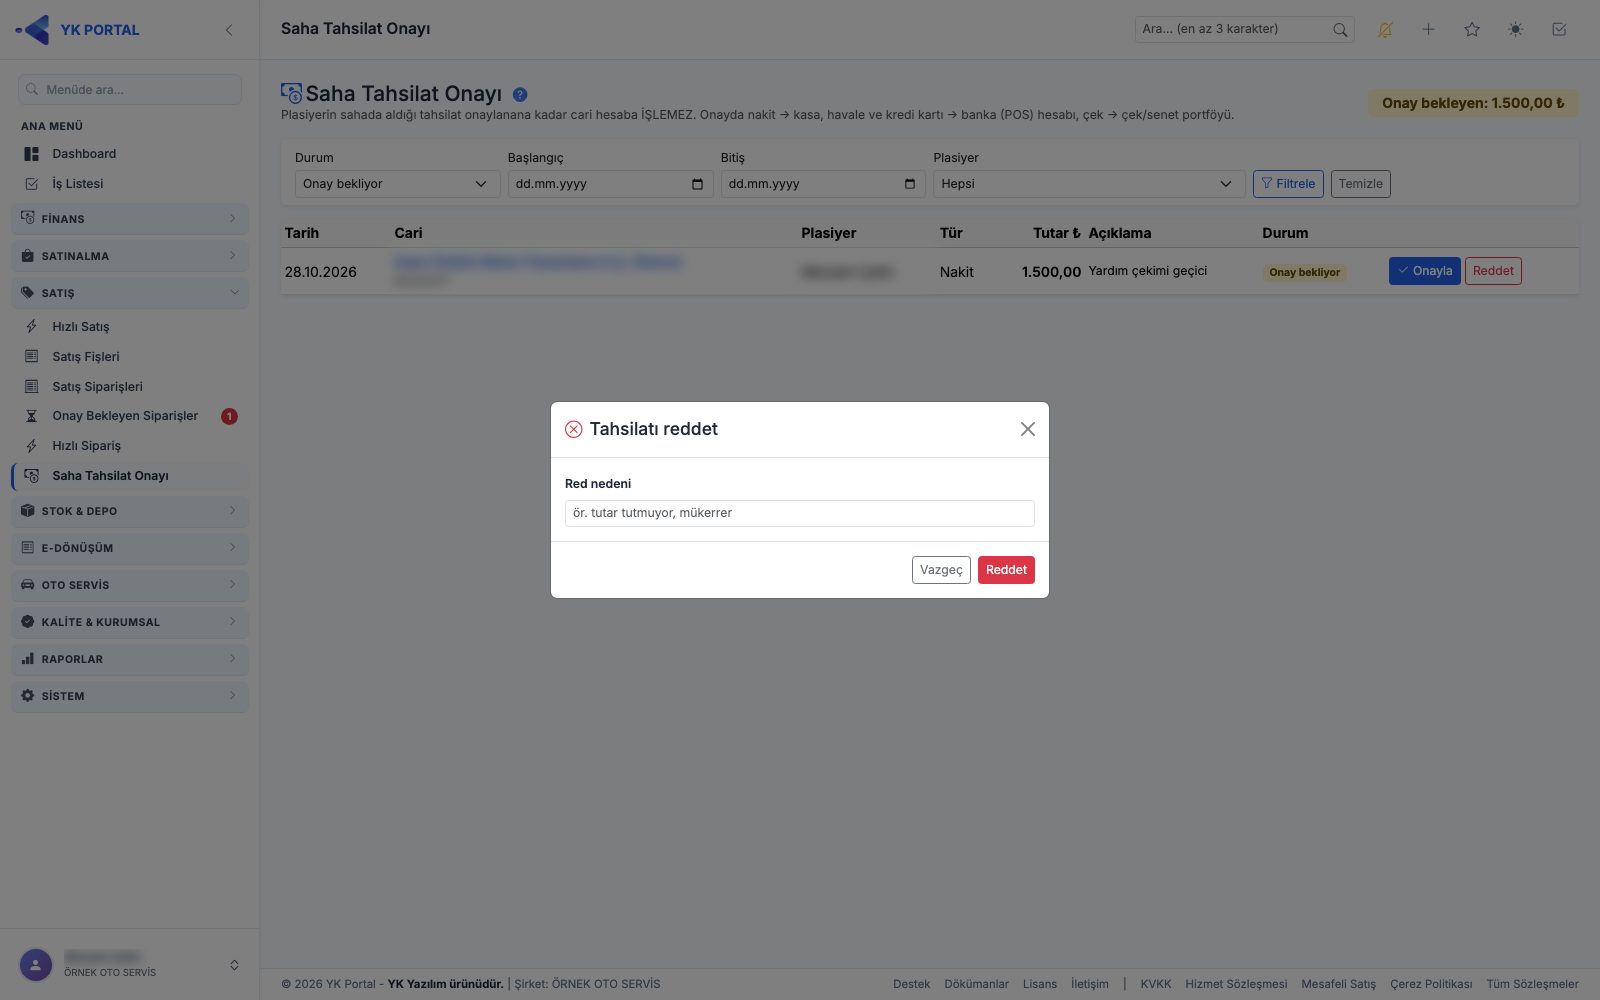Open Bitiş date picker calendar icon

pos(910,184)
